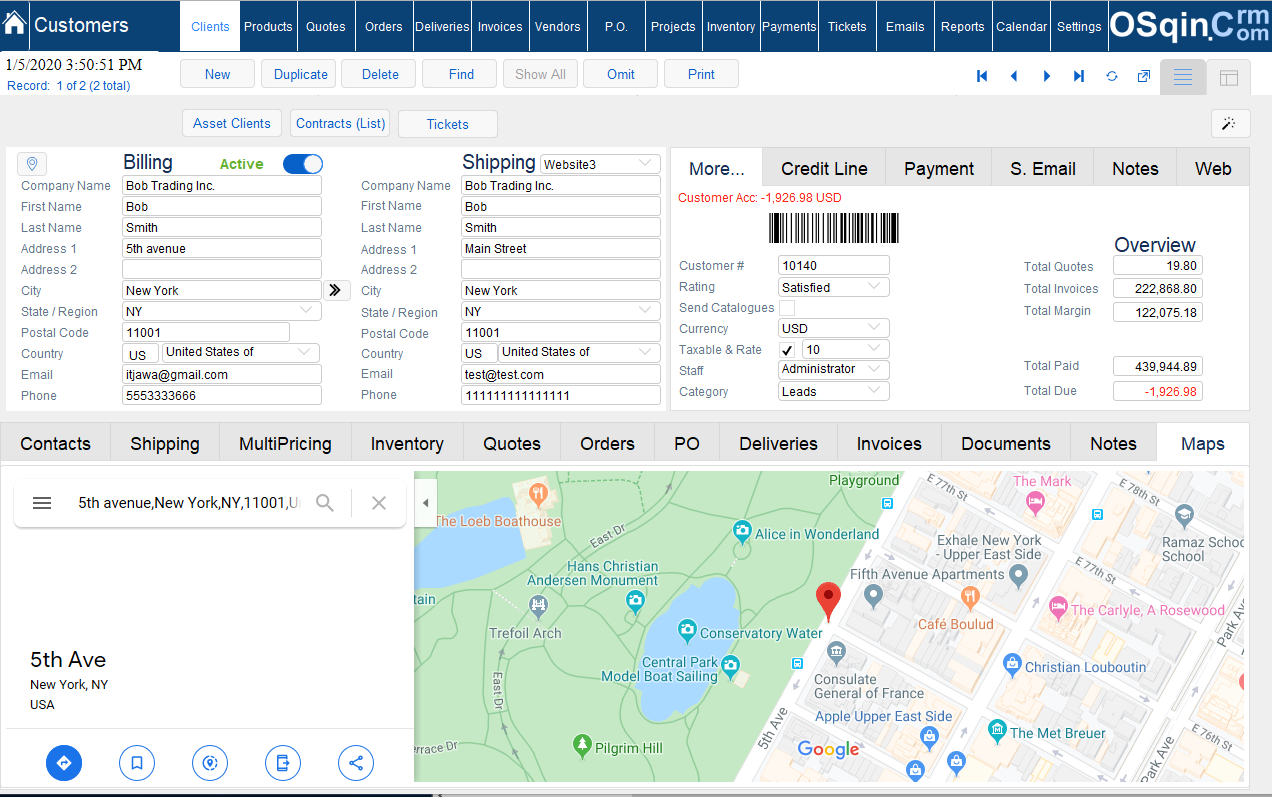Open the Currency dropdown
The image size is (1272, 797).
(834, 328)
